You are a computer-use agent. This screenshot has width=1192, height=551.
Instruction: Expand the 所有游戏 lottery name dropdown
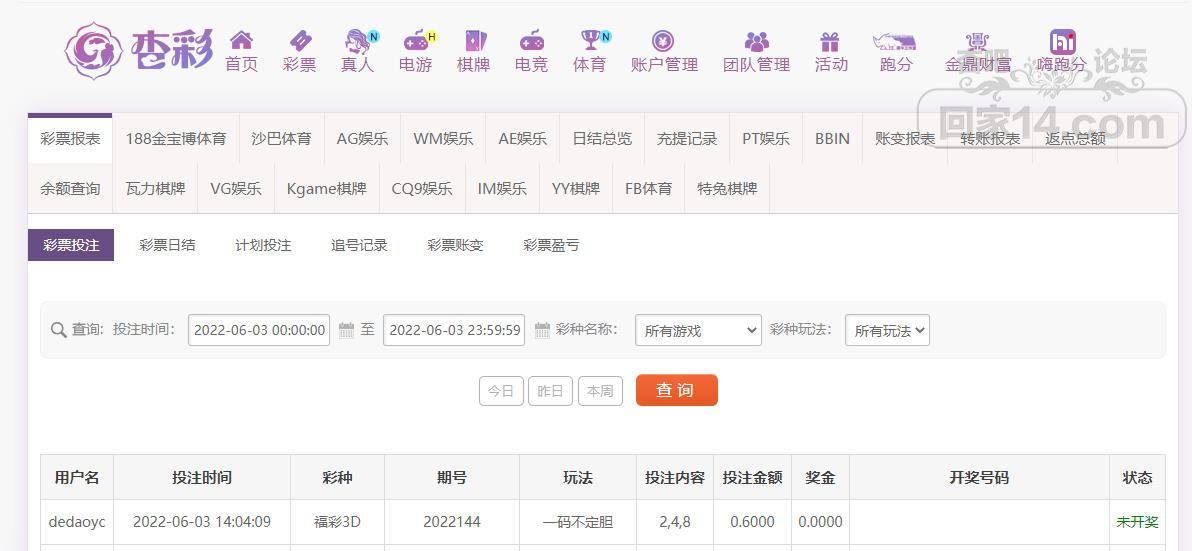(698, 330)
